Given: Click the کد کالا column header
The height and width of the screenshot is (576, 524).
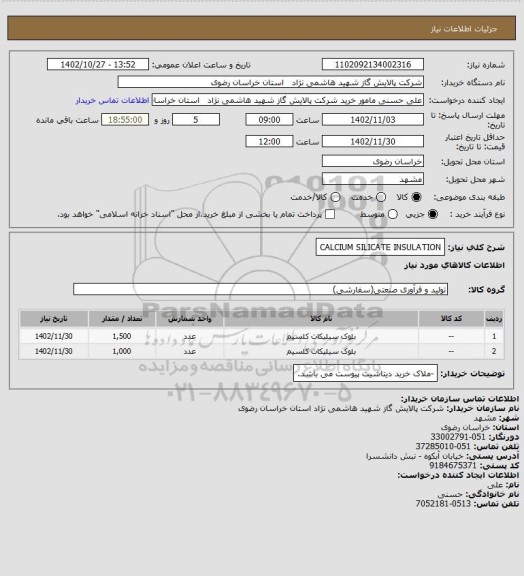Looking at the screenshot, I should pyautogui.click(x=451, y=318).
